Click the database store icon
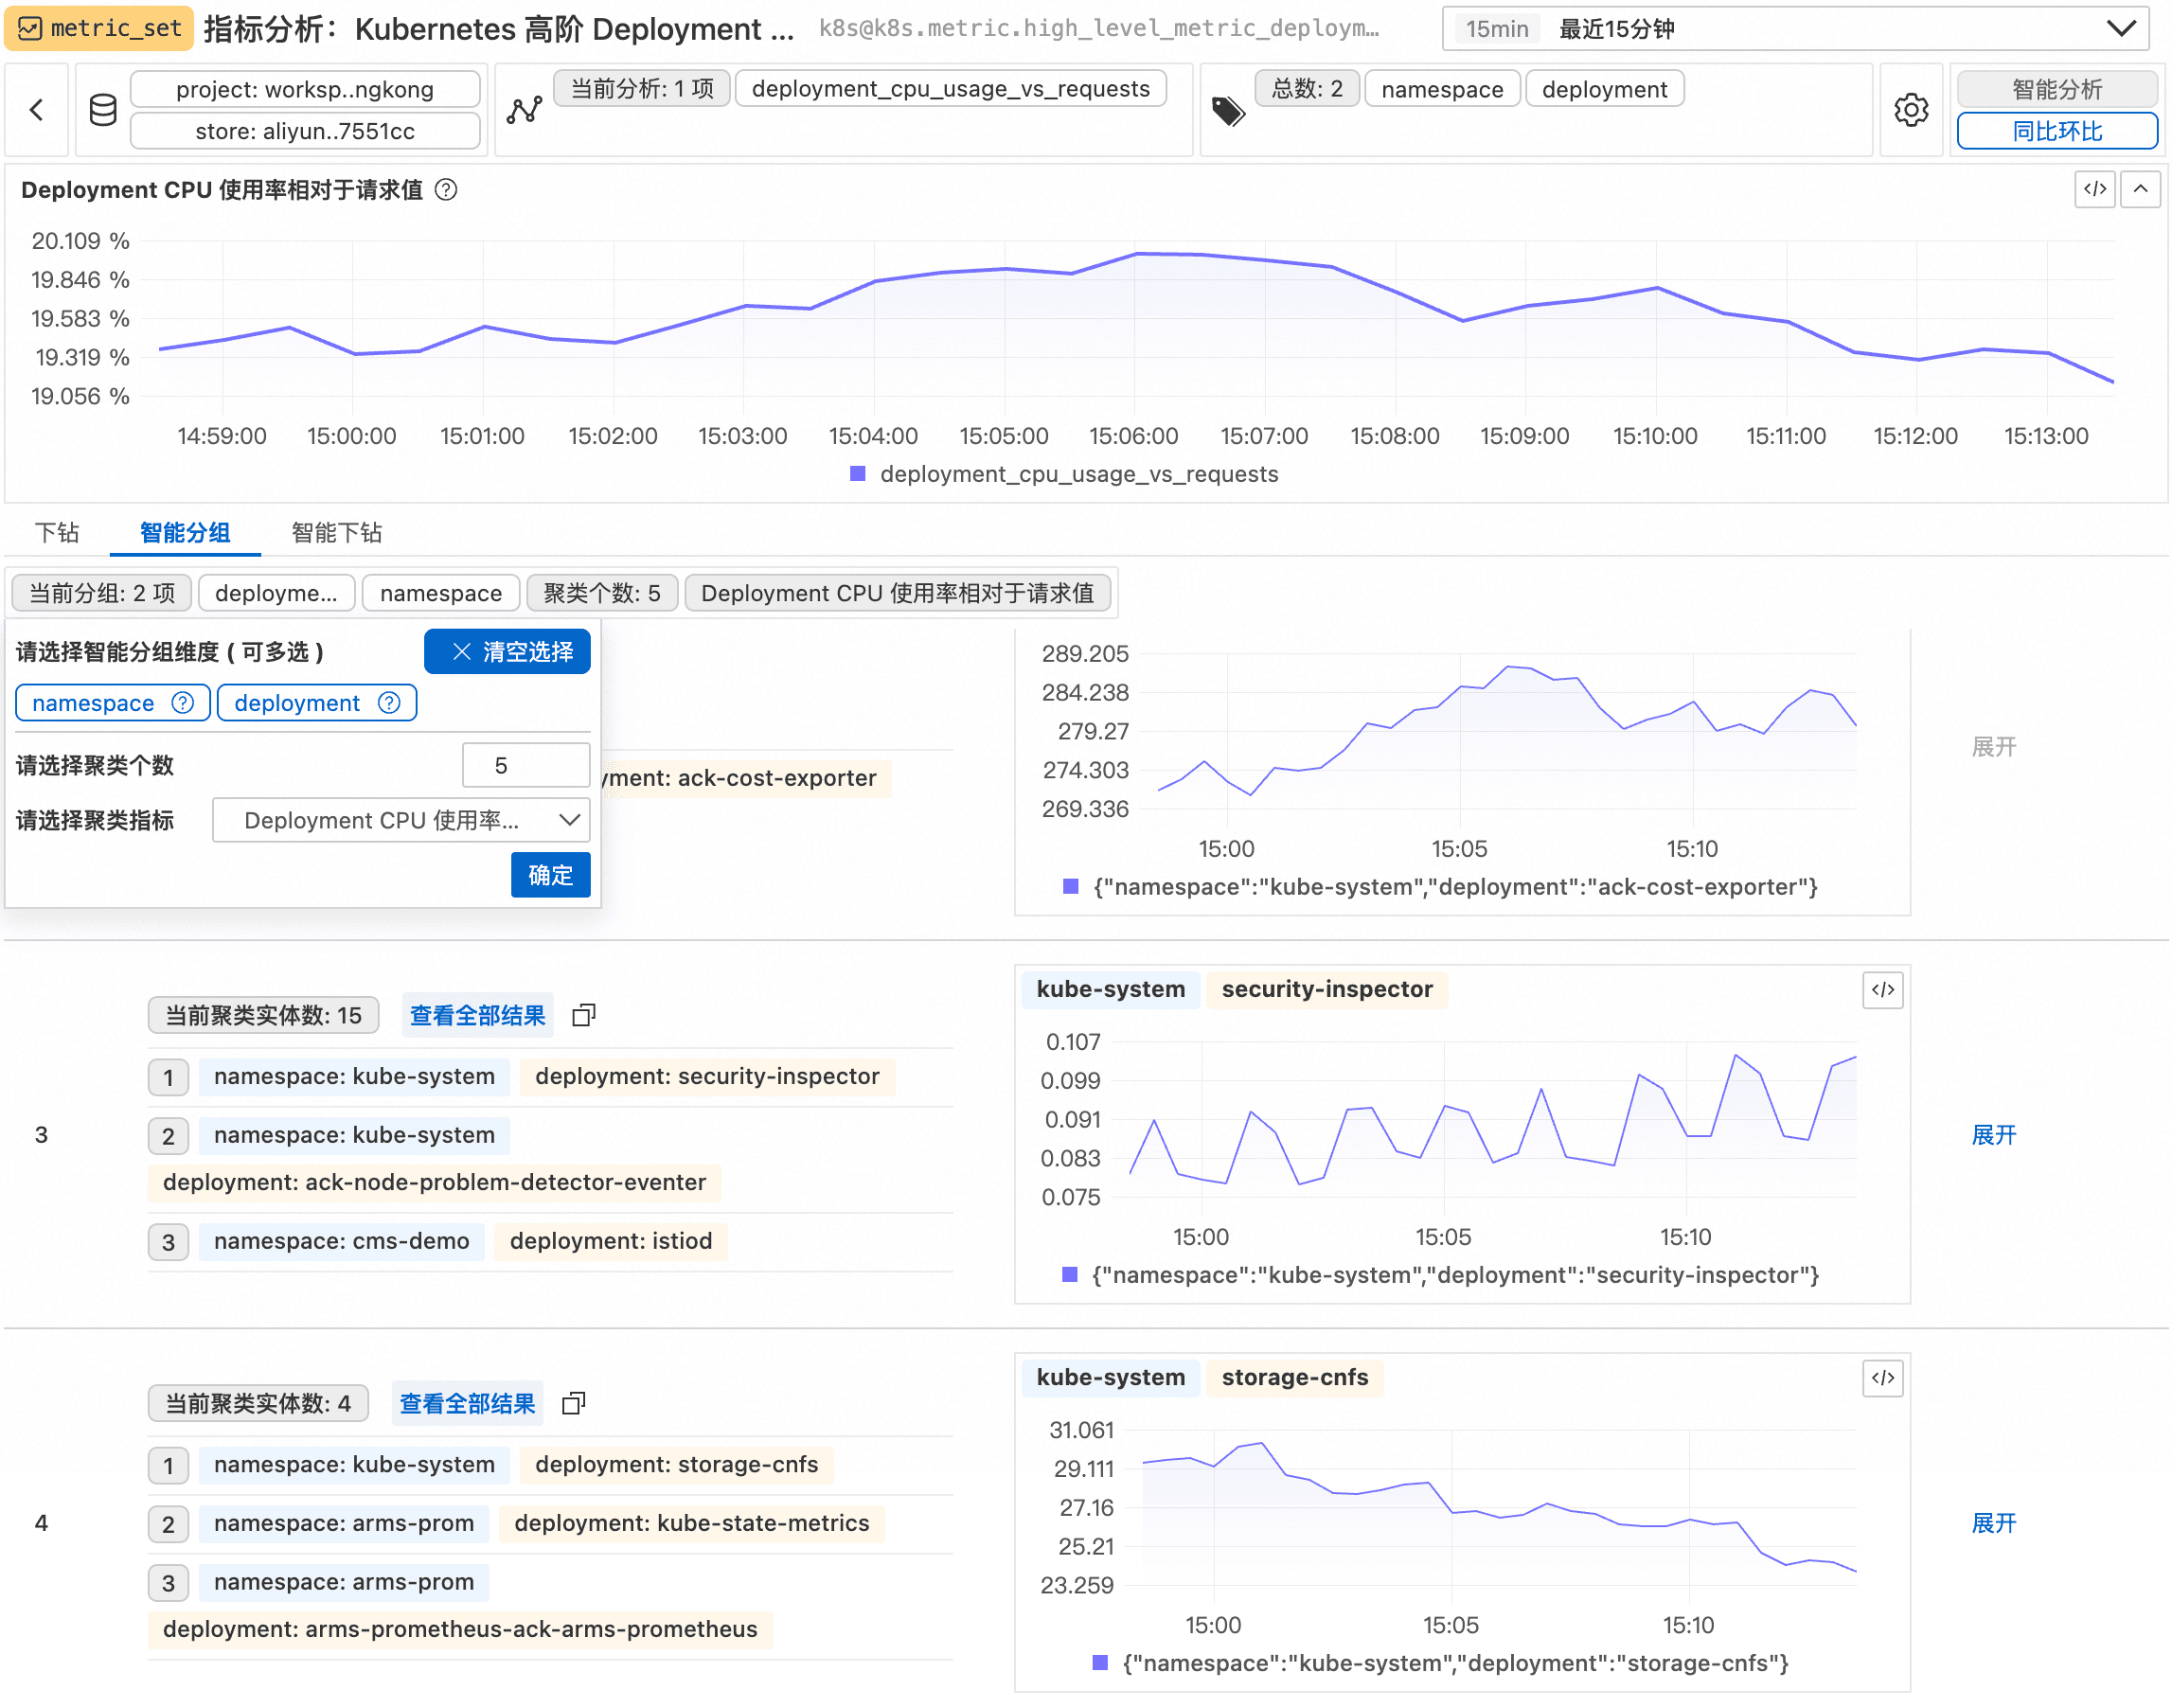 [x=103, y=110]
